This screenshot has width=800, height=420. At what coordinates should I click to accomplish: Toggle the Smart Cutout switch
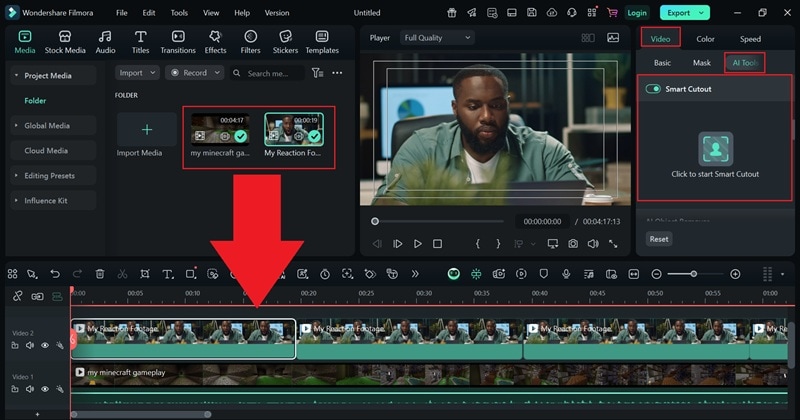tap(653, 89)
